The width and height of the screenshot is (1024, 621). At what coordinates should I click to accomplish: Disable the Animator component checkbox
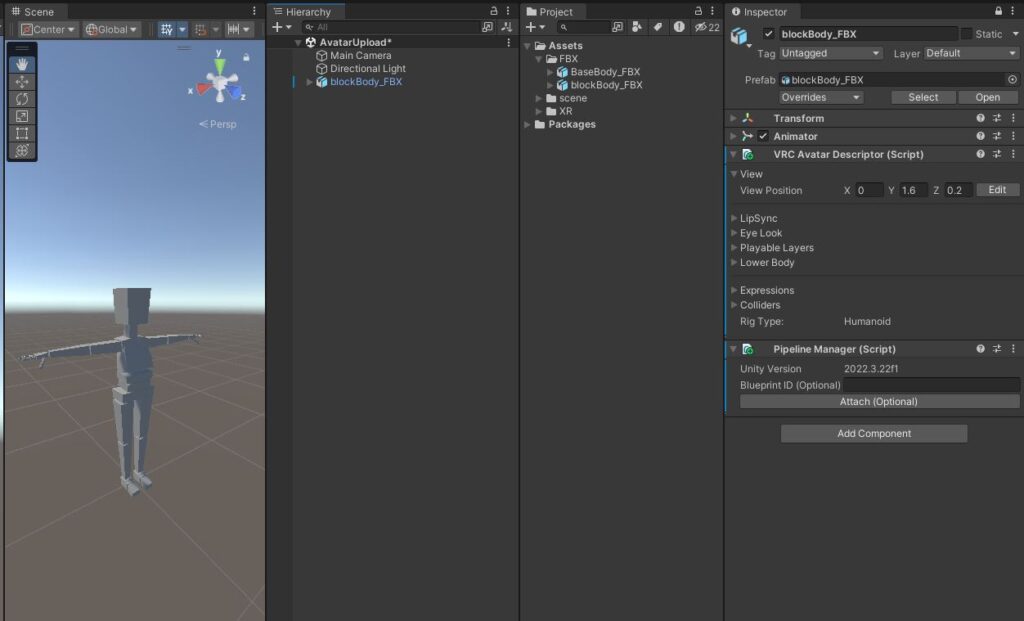(x=763, y=137)
